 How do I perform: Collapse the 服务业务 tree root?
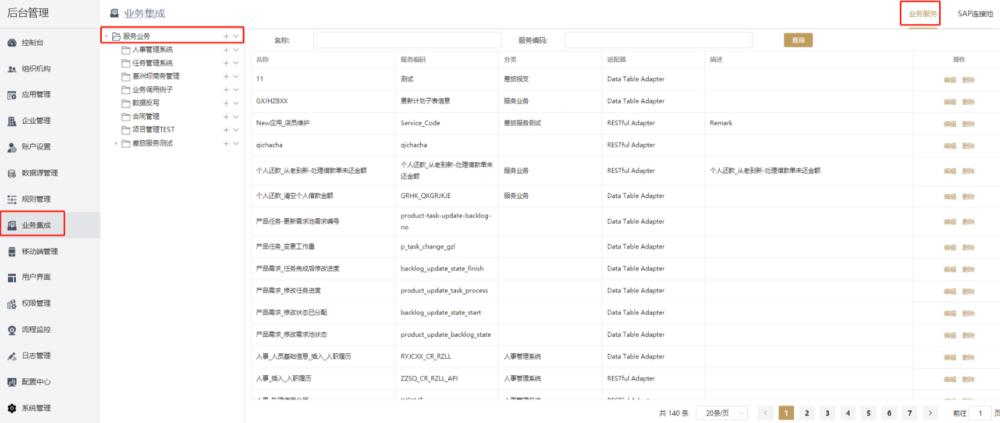click(106, 36)
